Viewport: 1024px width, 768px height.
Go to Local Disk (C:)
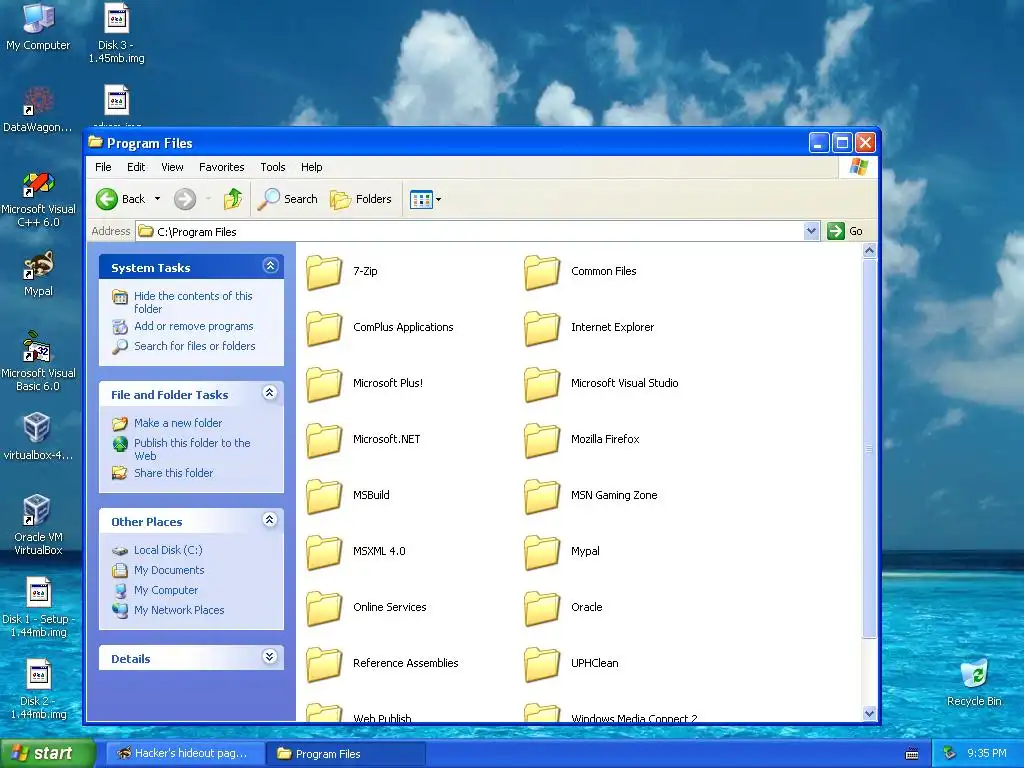[x=168, y=551]
